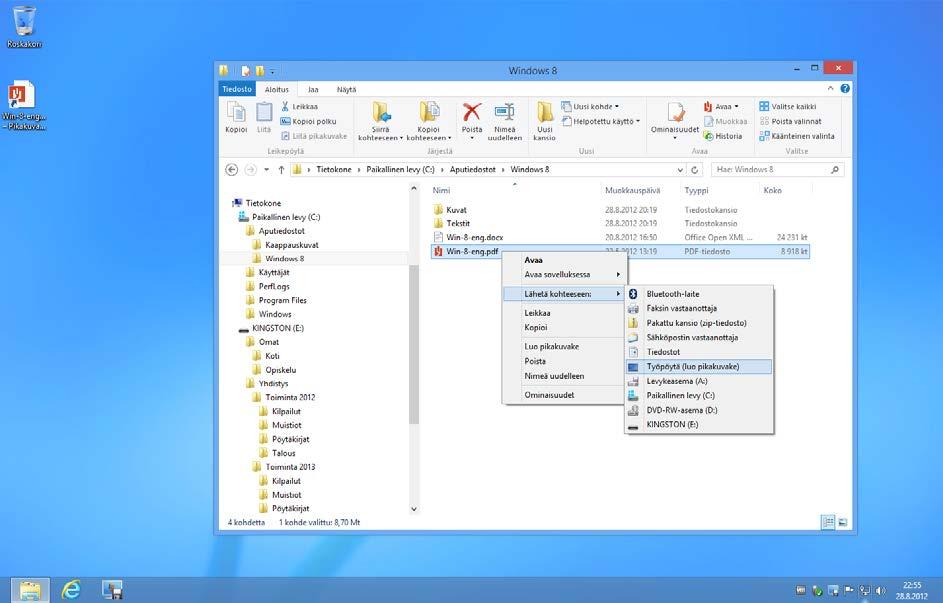This screenshot has width=943, height=603.
Task: Switch to large icons view in status bar
Action: click(843, 522)
